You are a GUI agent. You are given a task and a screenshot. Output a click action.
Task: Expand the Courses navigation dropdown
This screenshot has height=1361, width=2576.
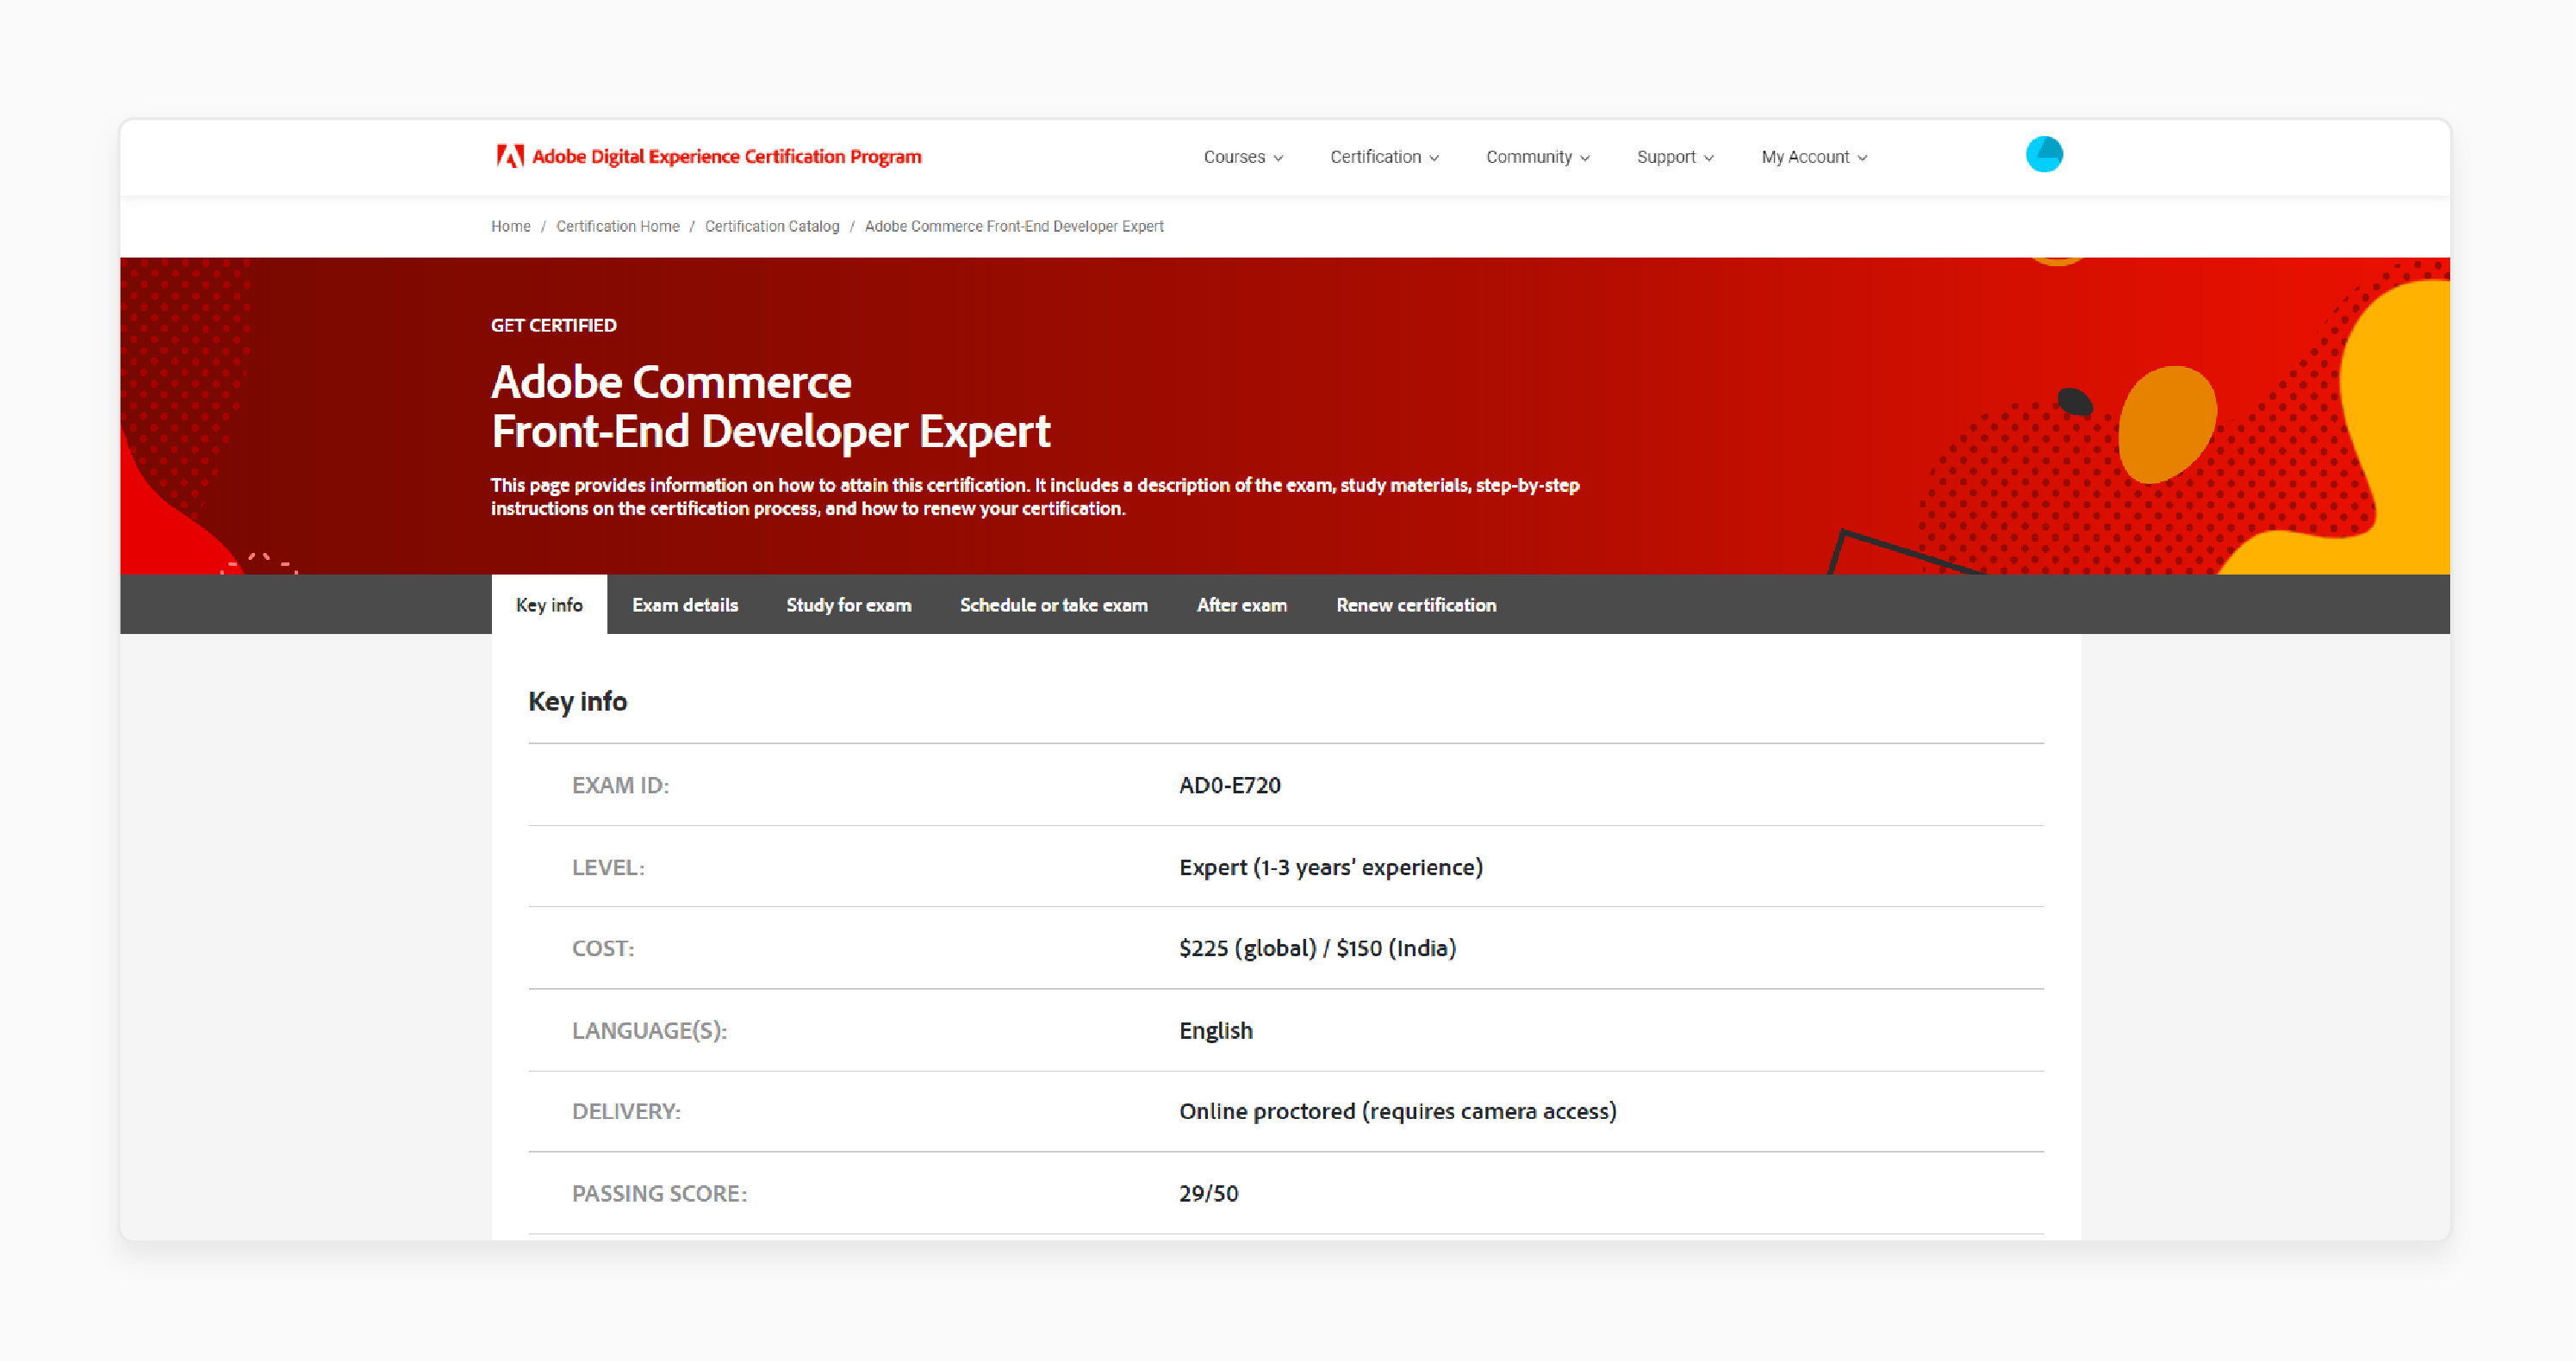point(1242,157)
